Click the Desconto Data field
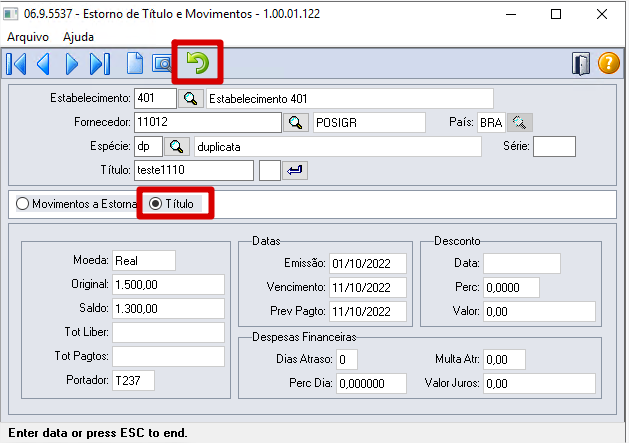The image size is (629, 443). [522, 264]
